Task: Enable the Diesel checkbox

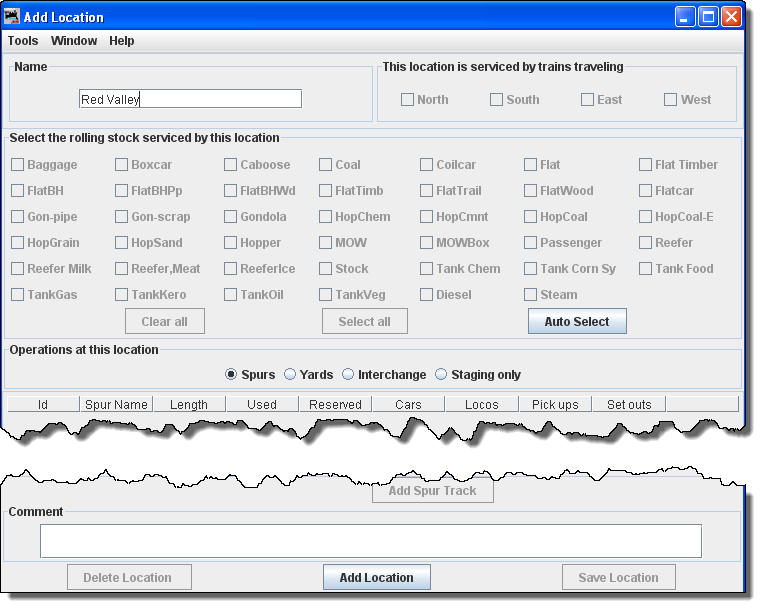Action: pos(427,295)
